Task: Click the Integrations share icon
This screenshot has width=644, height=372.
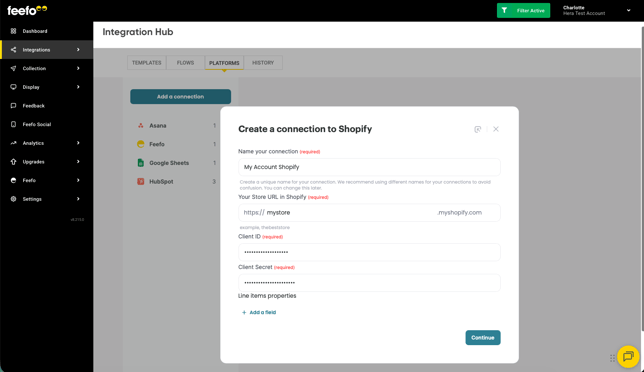Action: (x=14, y=50)
